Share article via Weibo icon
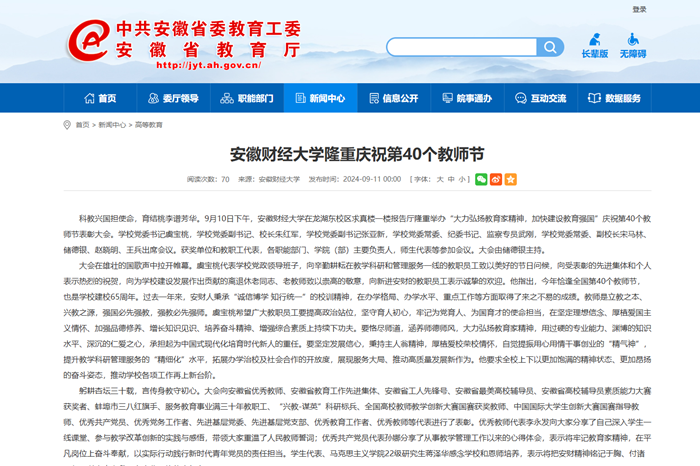 [496, 179]
